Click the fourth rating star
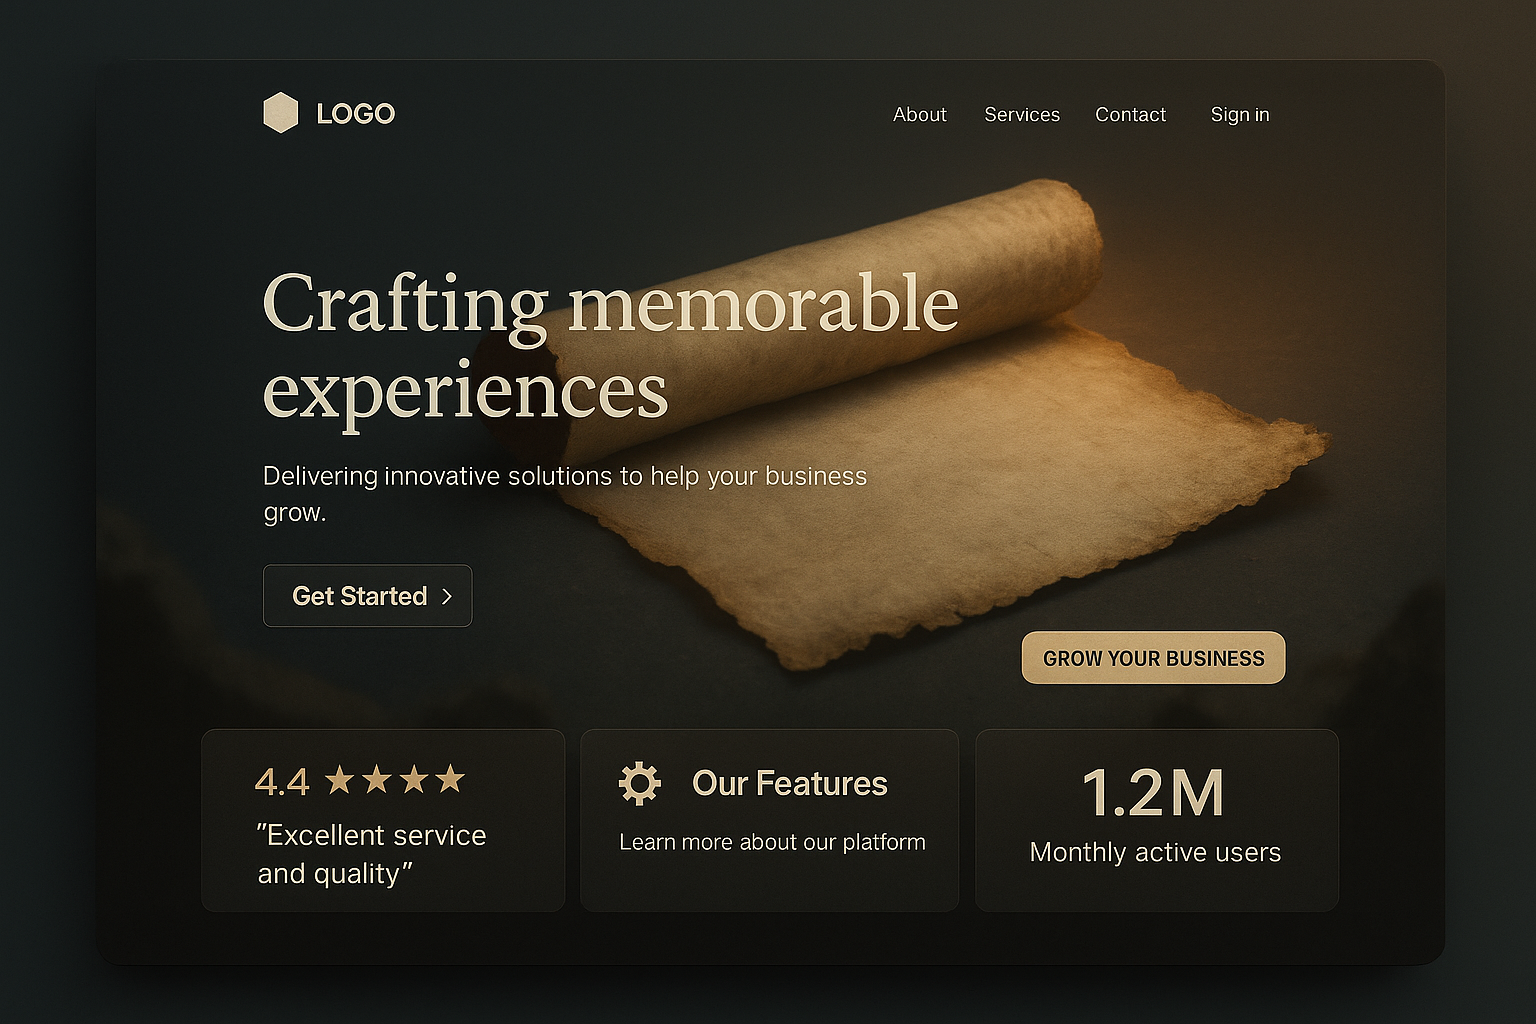Viewport: 1536px width, 1024px height. 451,779
